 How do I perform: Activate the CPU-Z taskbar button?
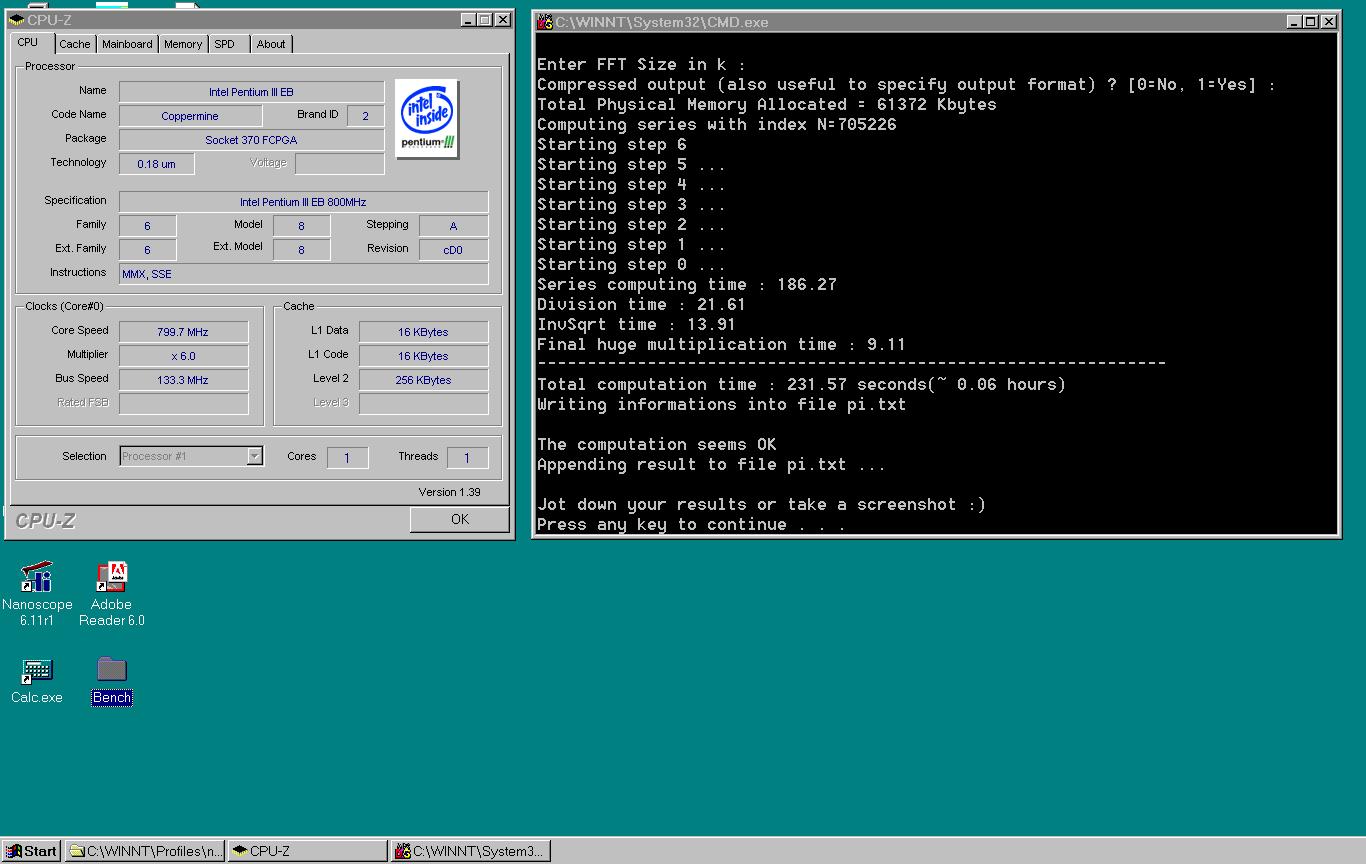(x=307, y=851)
